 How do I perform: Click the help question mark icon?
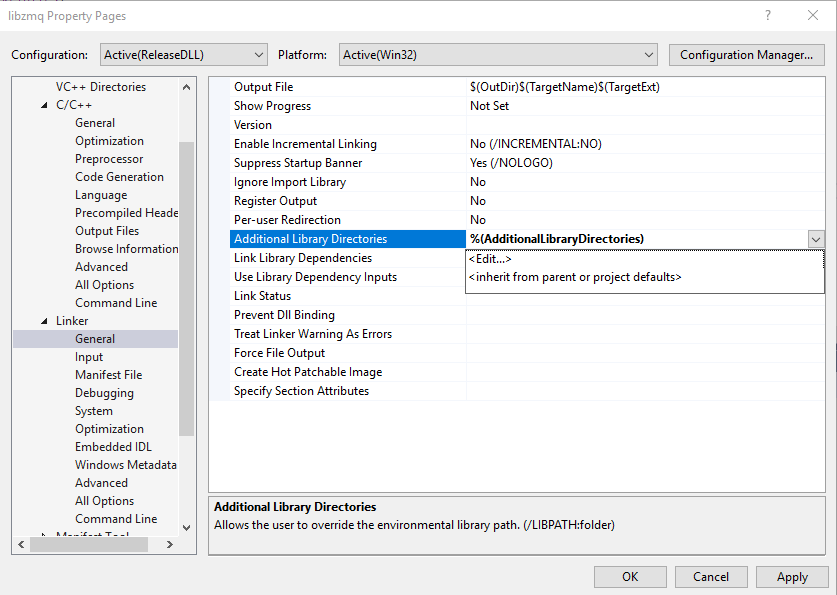[x=767, y=15]
